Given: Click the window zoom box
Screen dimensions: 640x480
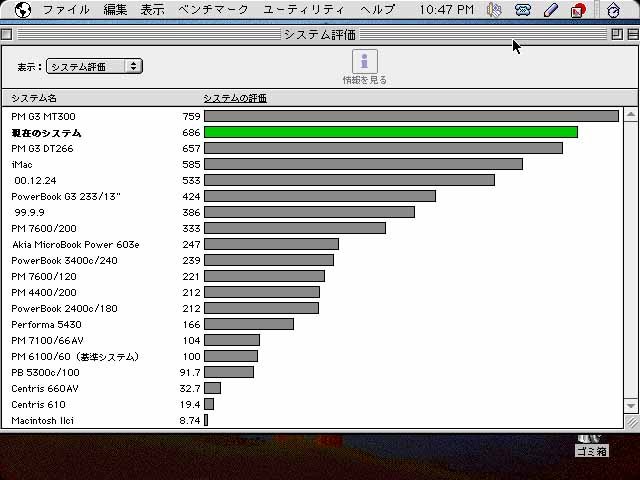Looking at the screenshot, I should click(x=617, y=34).
